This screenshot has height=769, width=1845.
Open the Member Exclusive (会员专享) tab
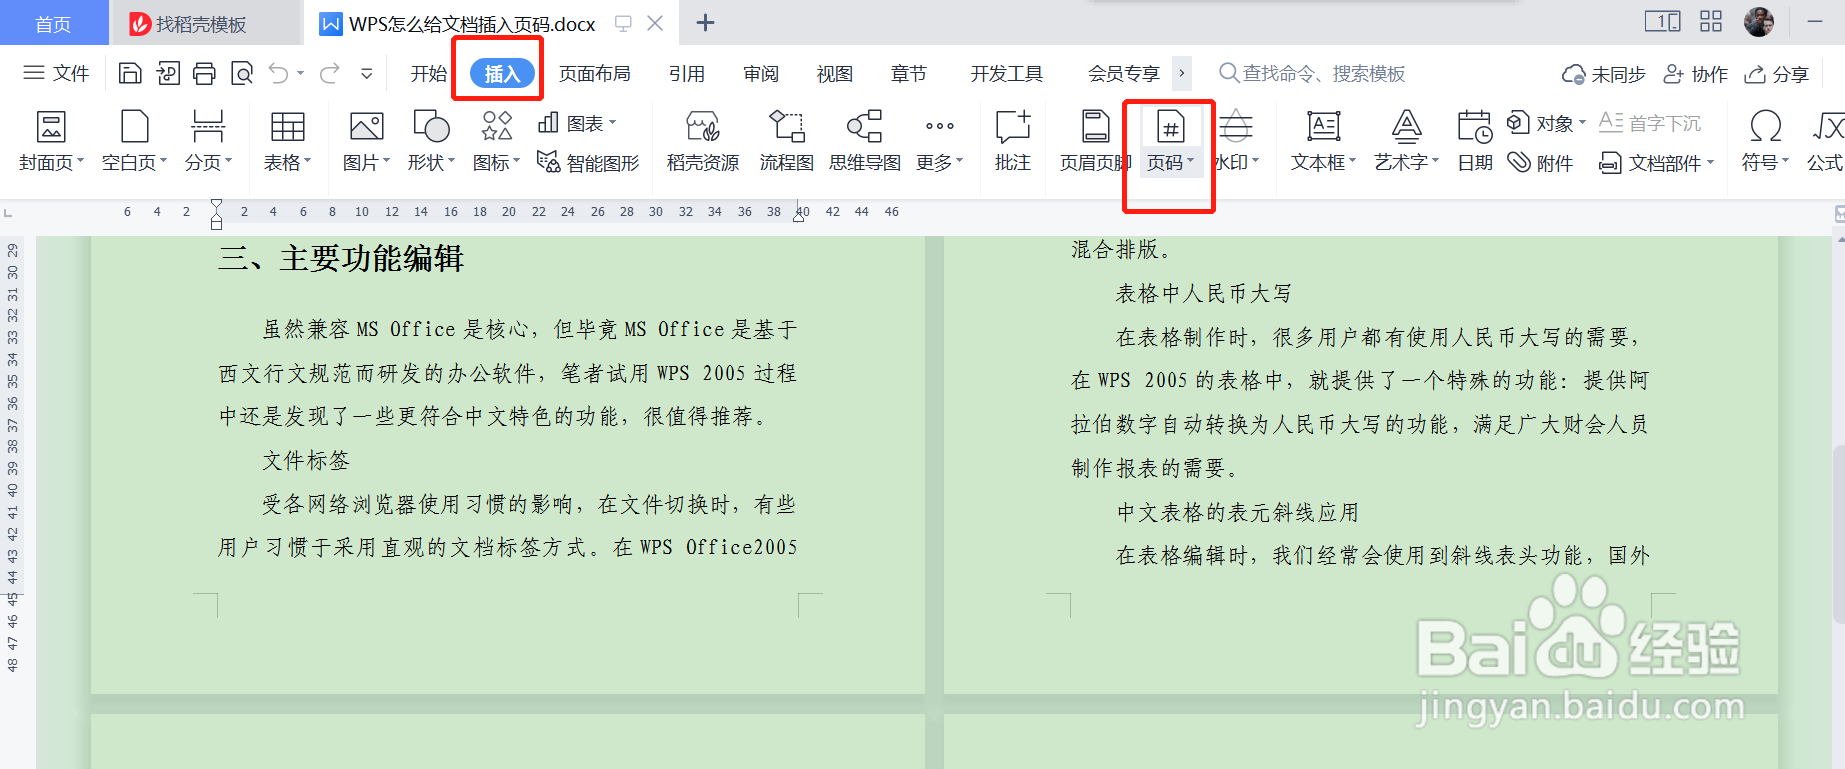point(1124,73)
